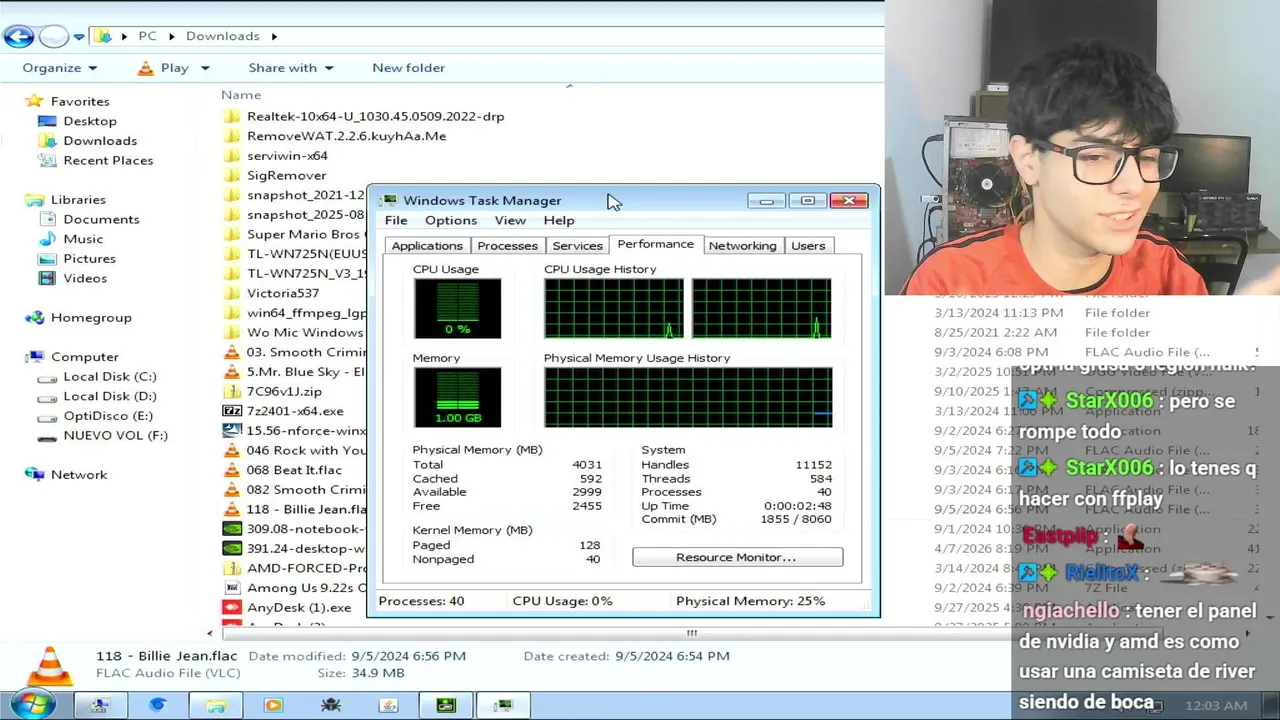Click the bug icon on the taskbar
Viewport: 1280px width, 720px height.
[331, 705]
